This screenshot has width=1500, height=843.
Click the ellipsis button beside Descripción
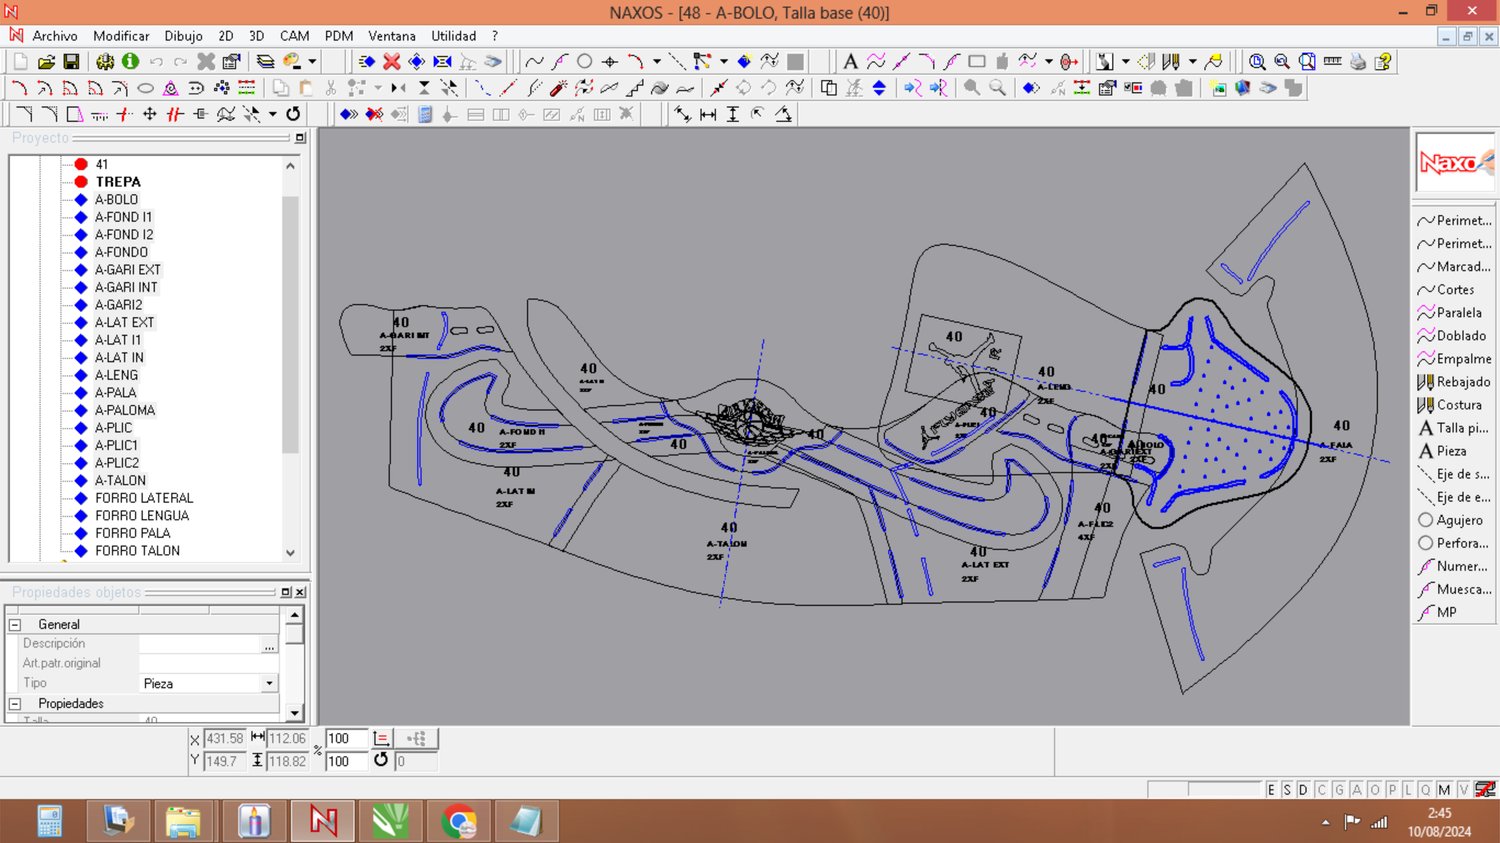pos(269,645)
